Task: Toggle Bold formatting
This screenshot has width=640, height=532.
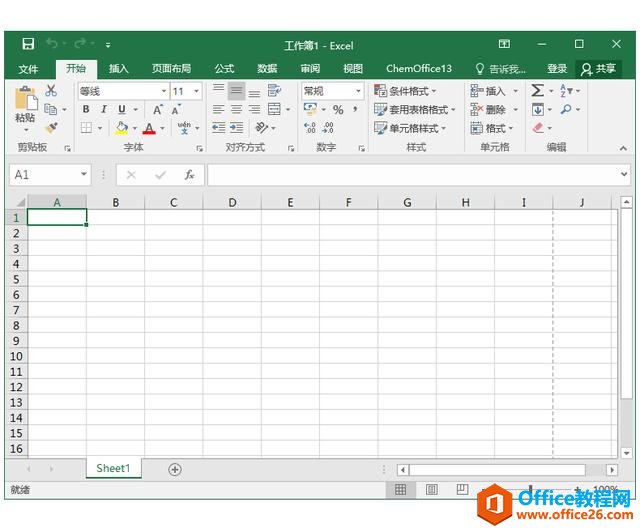Action: click(x=86, y=109)
